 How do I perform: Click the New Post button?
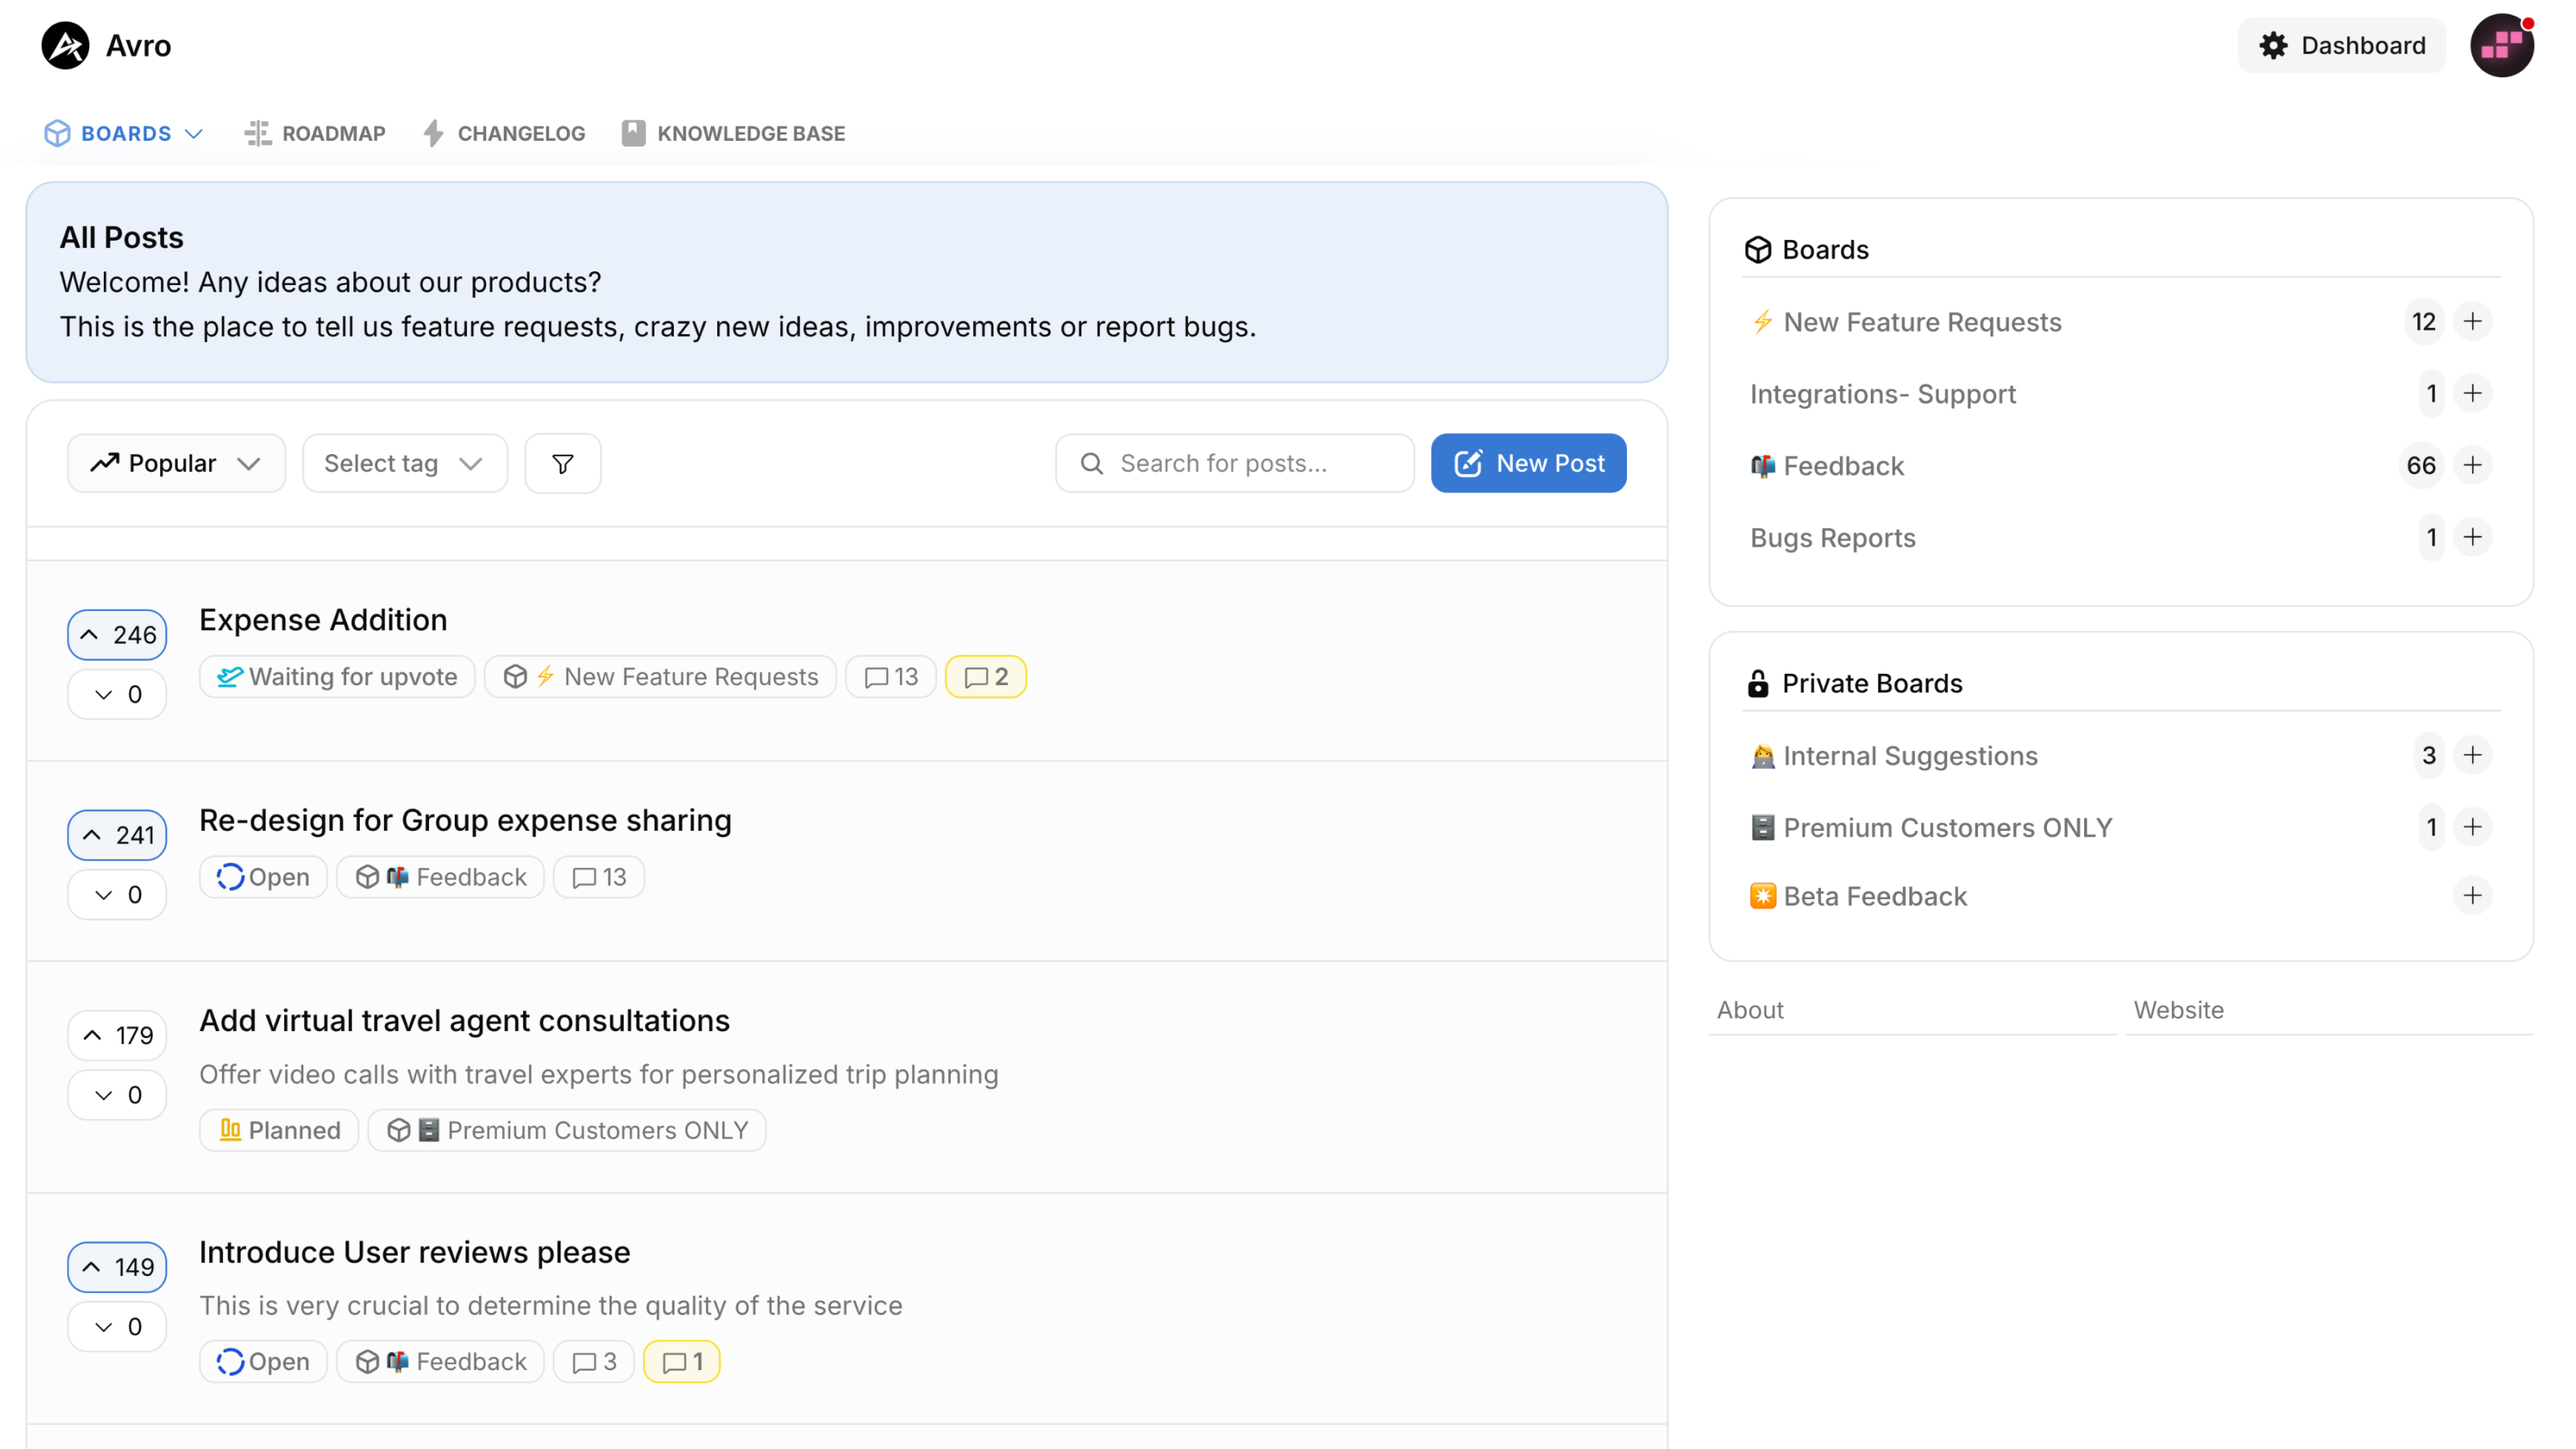[x=1527, y=463]
